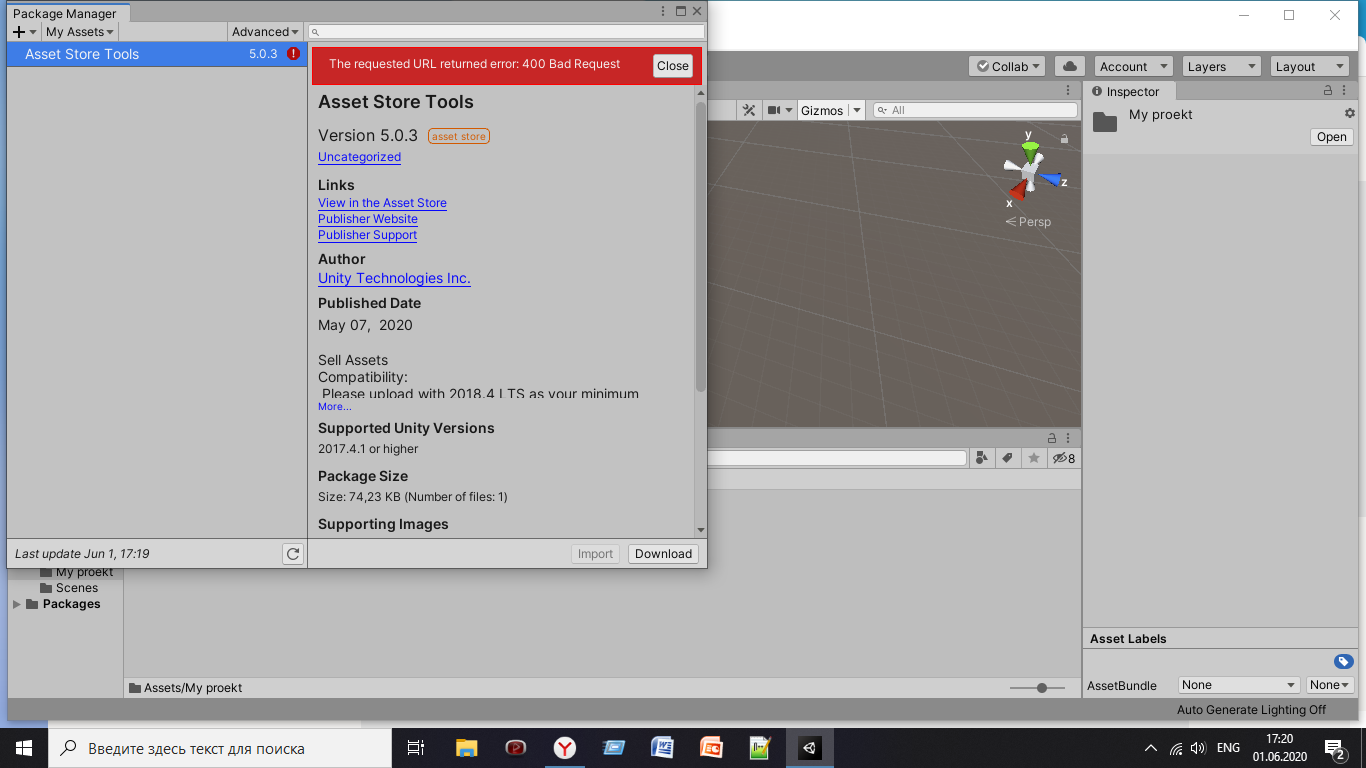The width and height of the screenshot is (1366, 768).
Task: Click the Package Manager details scrollbar
Action: [701, 246]
